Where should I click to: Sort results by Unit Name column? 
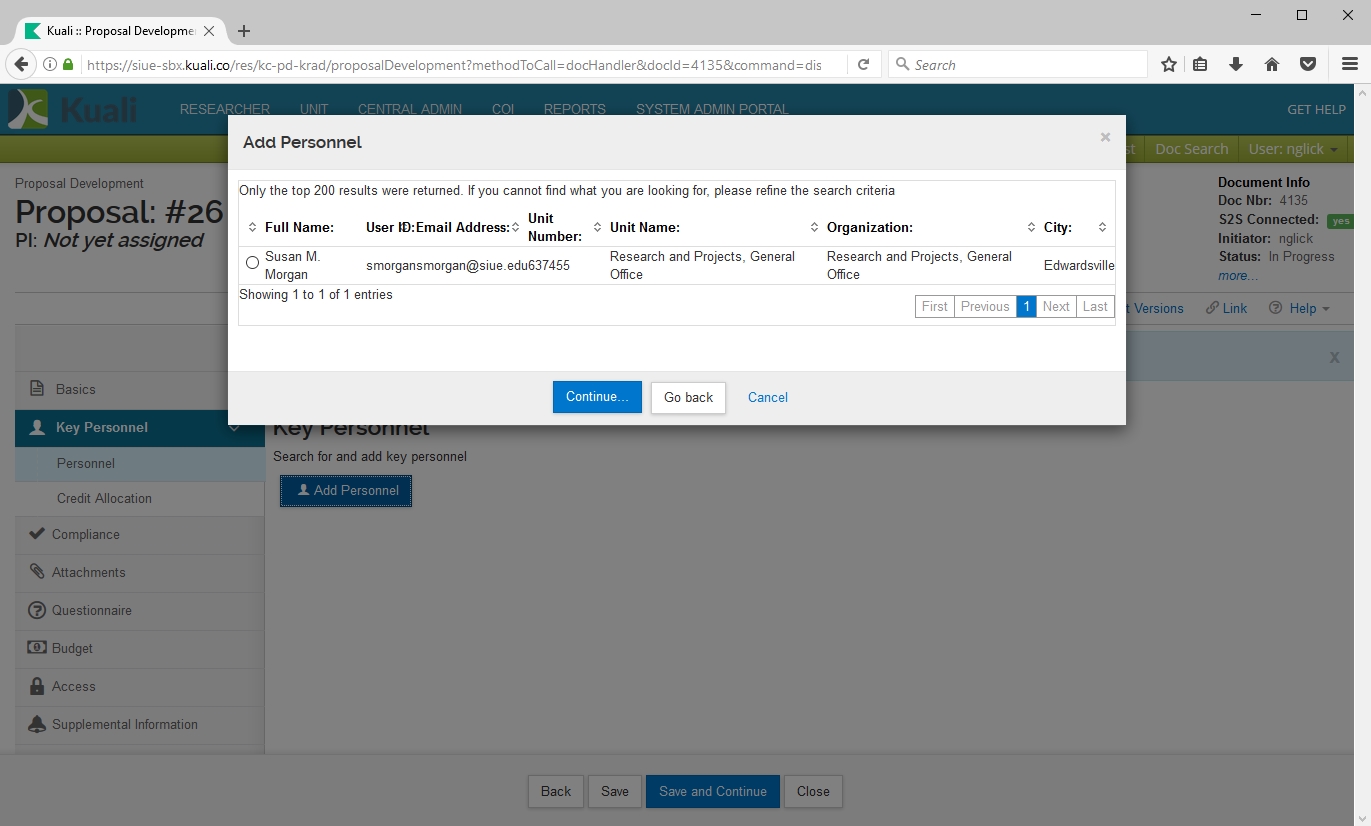tap(644, 228)
